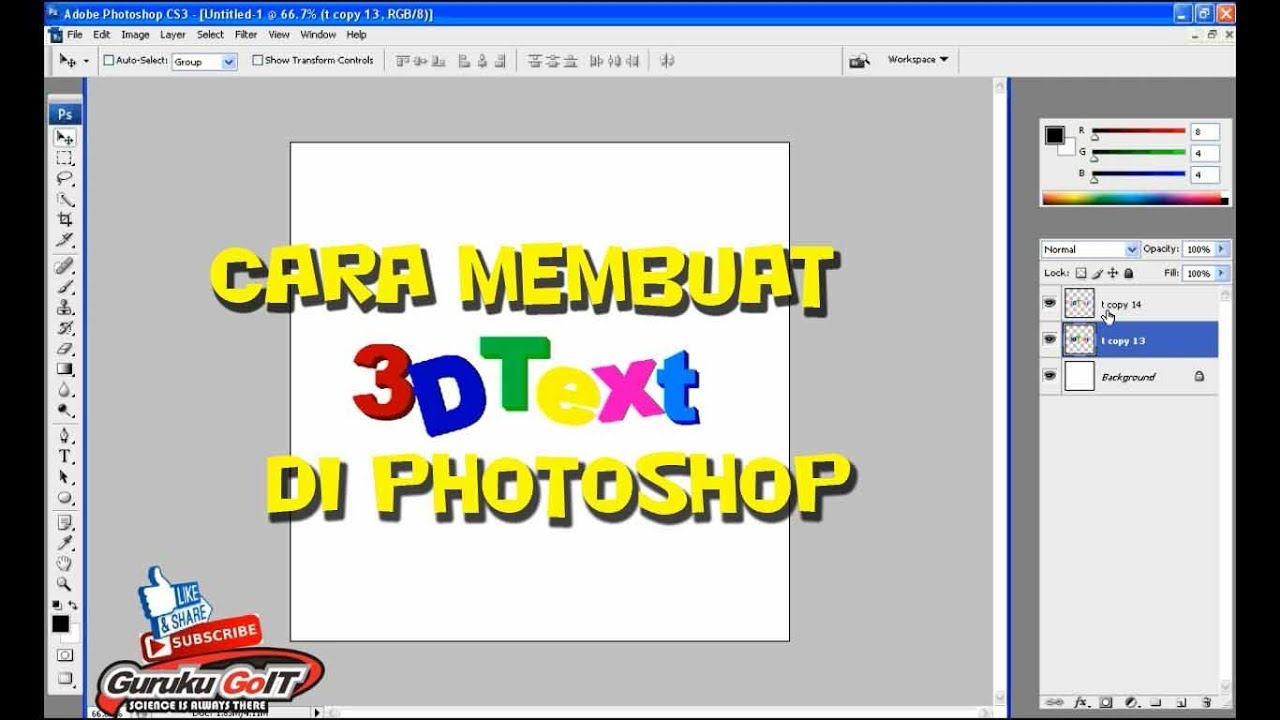
Task: Select the Eraser tool
Action: pos(65,349)
